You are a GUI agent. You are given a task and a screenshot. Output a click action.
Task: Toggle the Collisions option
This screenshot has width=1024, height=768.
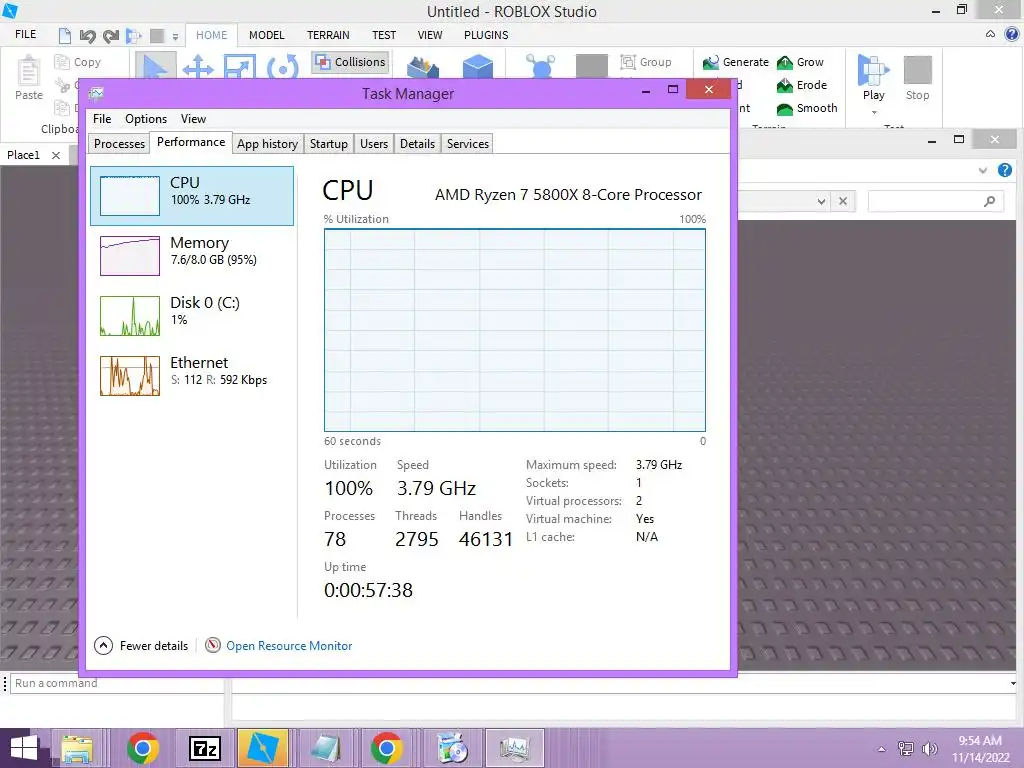click(x=350, y=62)
